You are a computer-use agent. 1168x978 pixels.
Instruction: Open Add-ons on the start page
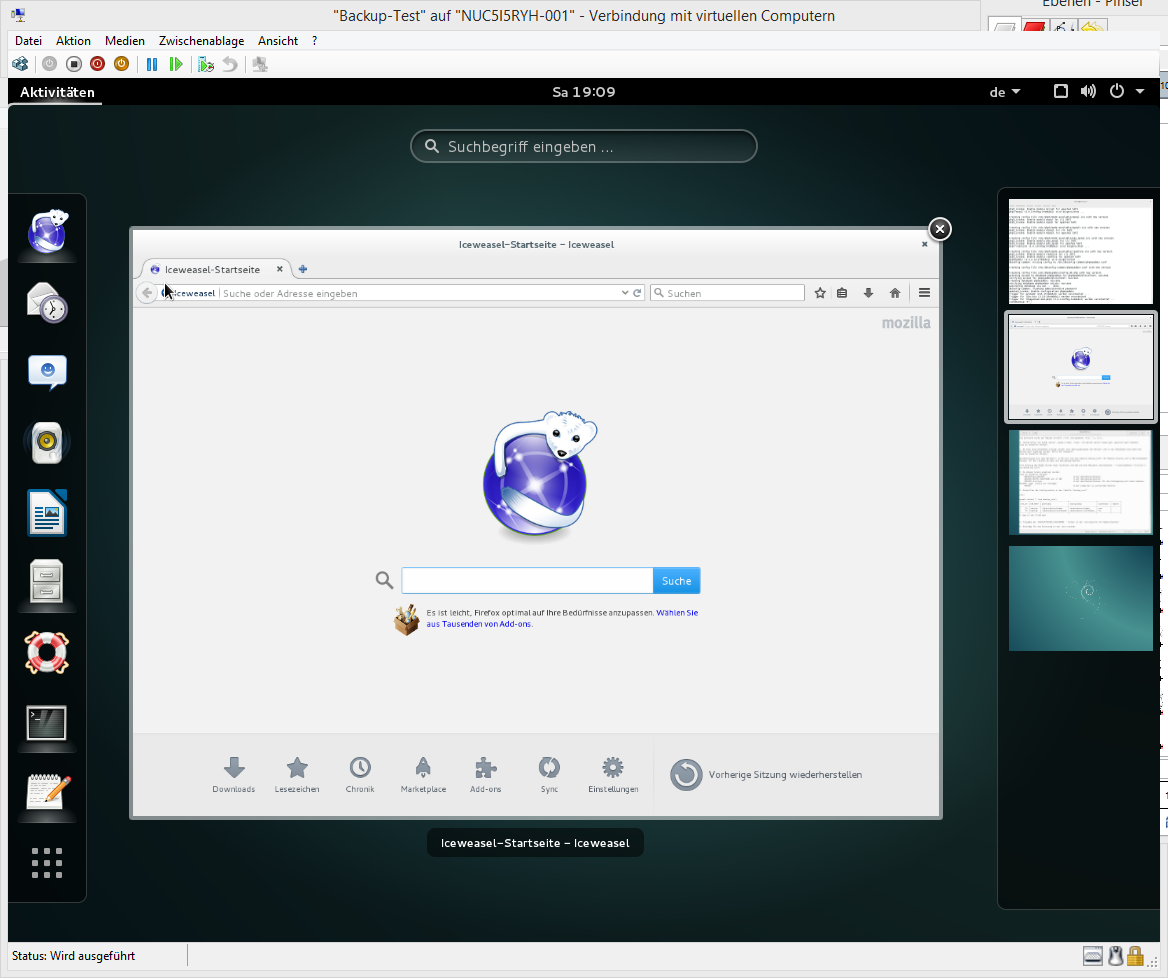point(486,775)
